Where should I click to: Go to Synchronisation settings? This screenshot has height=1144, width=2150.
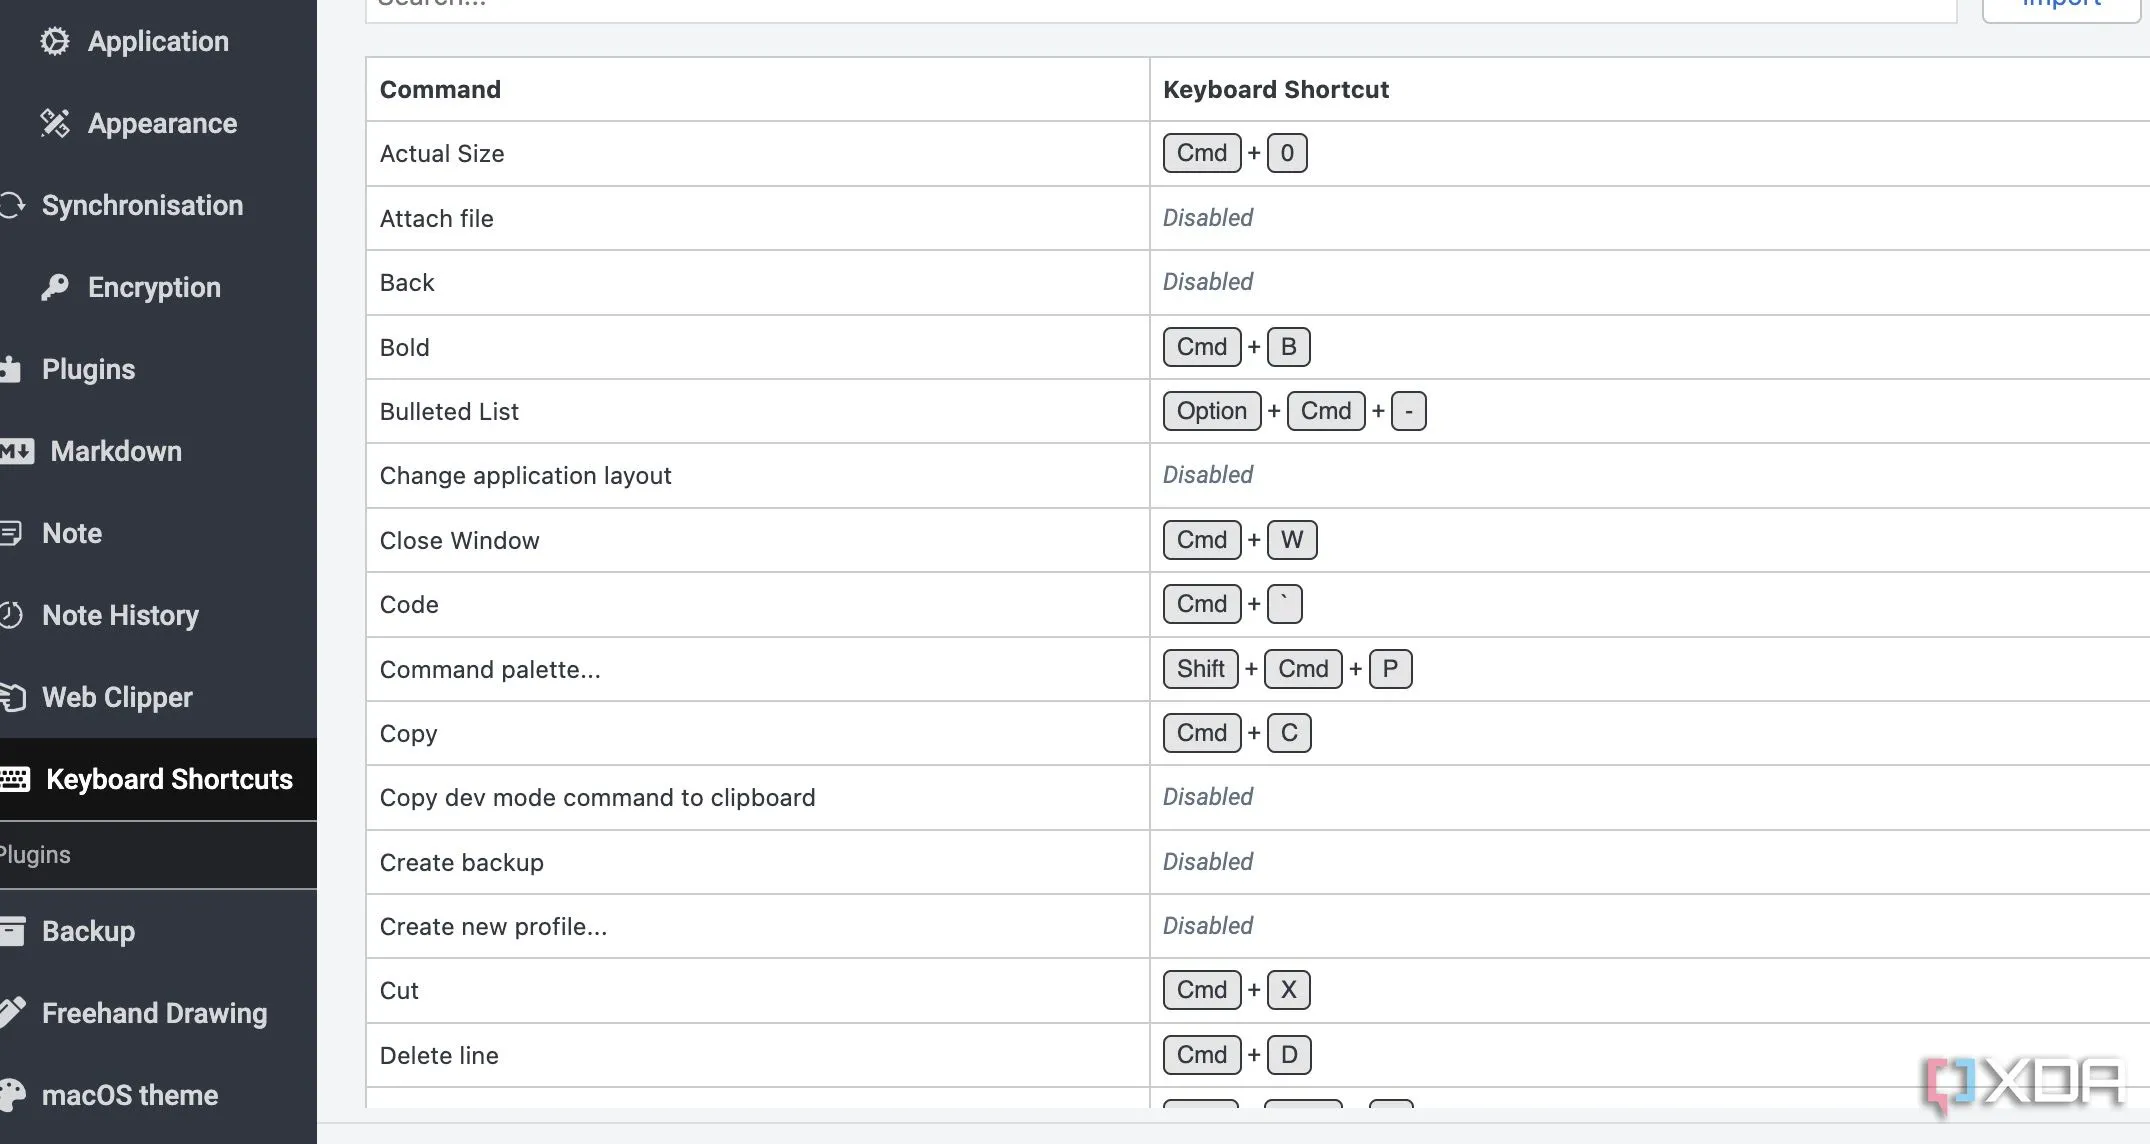tap(158, 205)
